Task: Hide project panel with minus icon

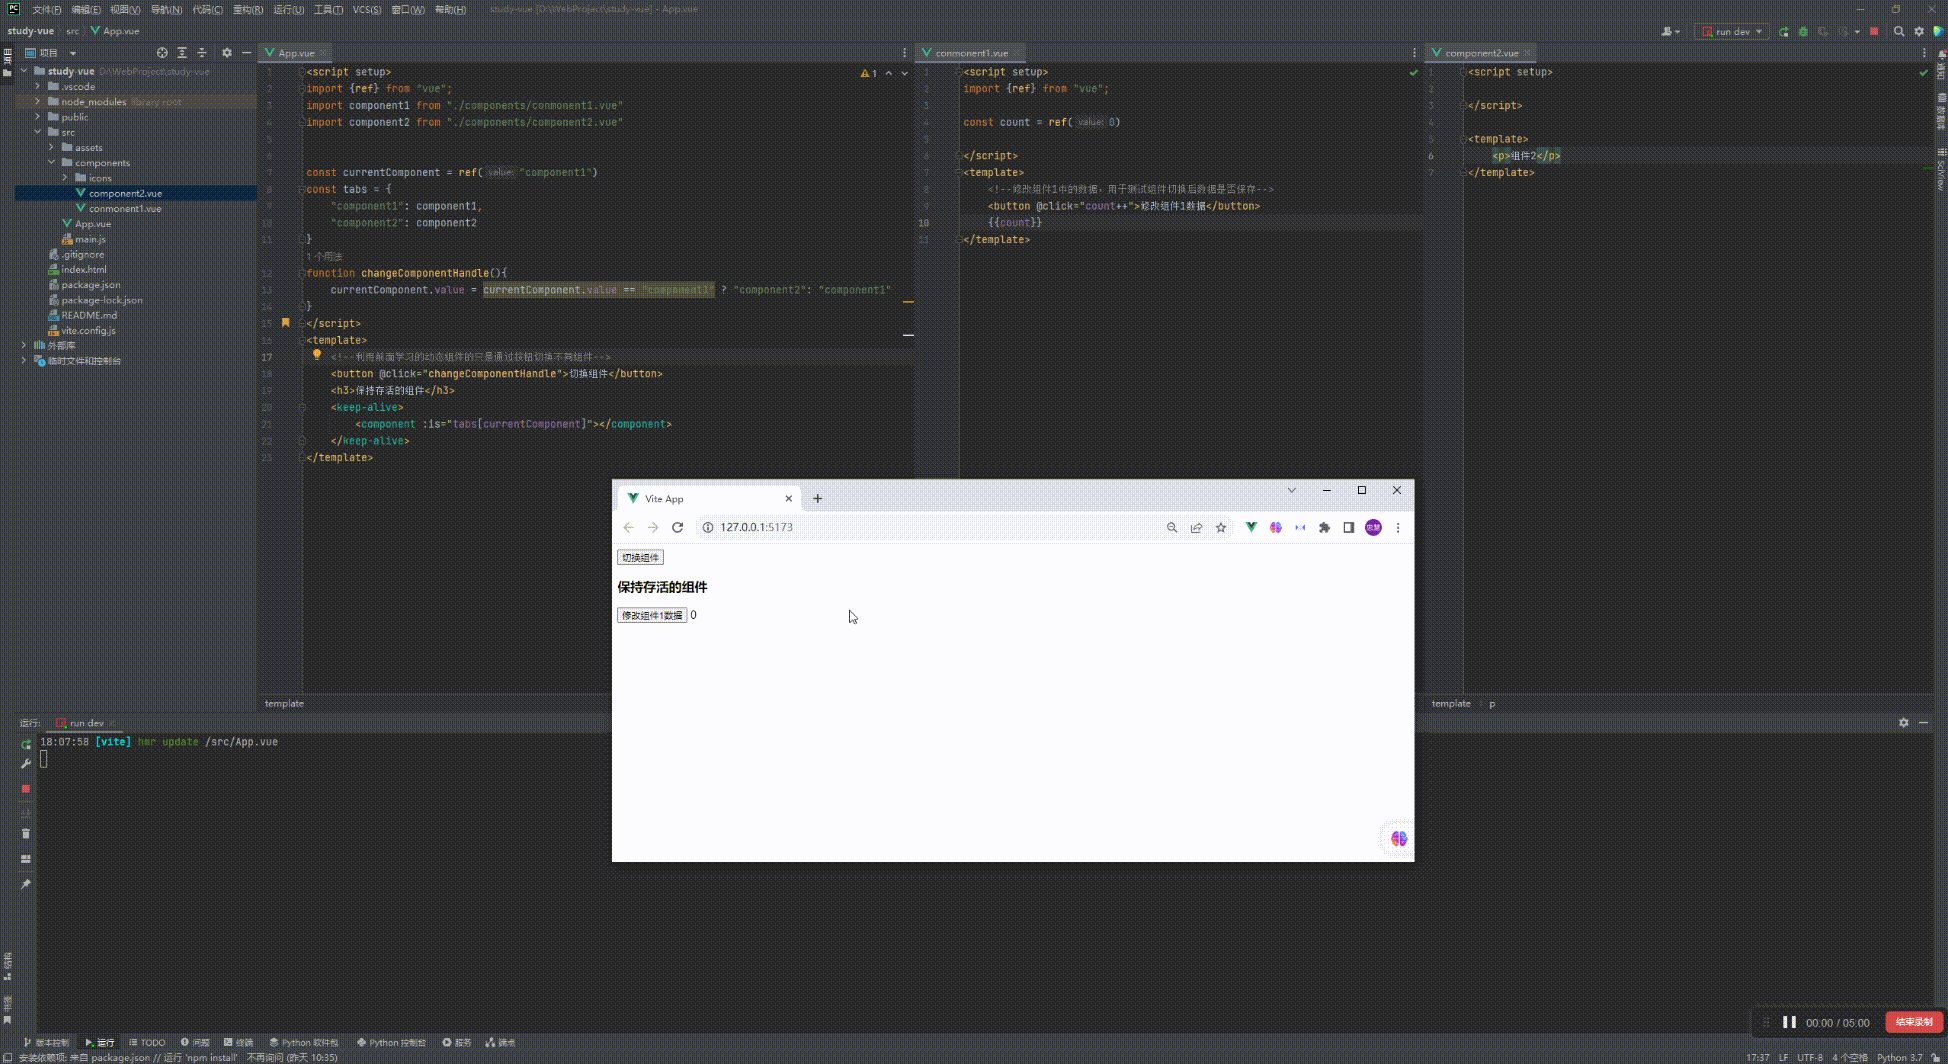Action: [x=246, y=53]
